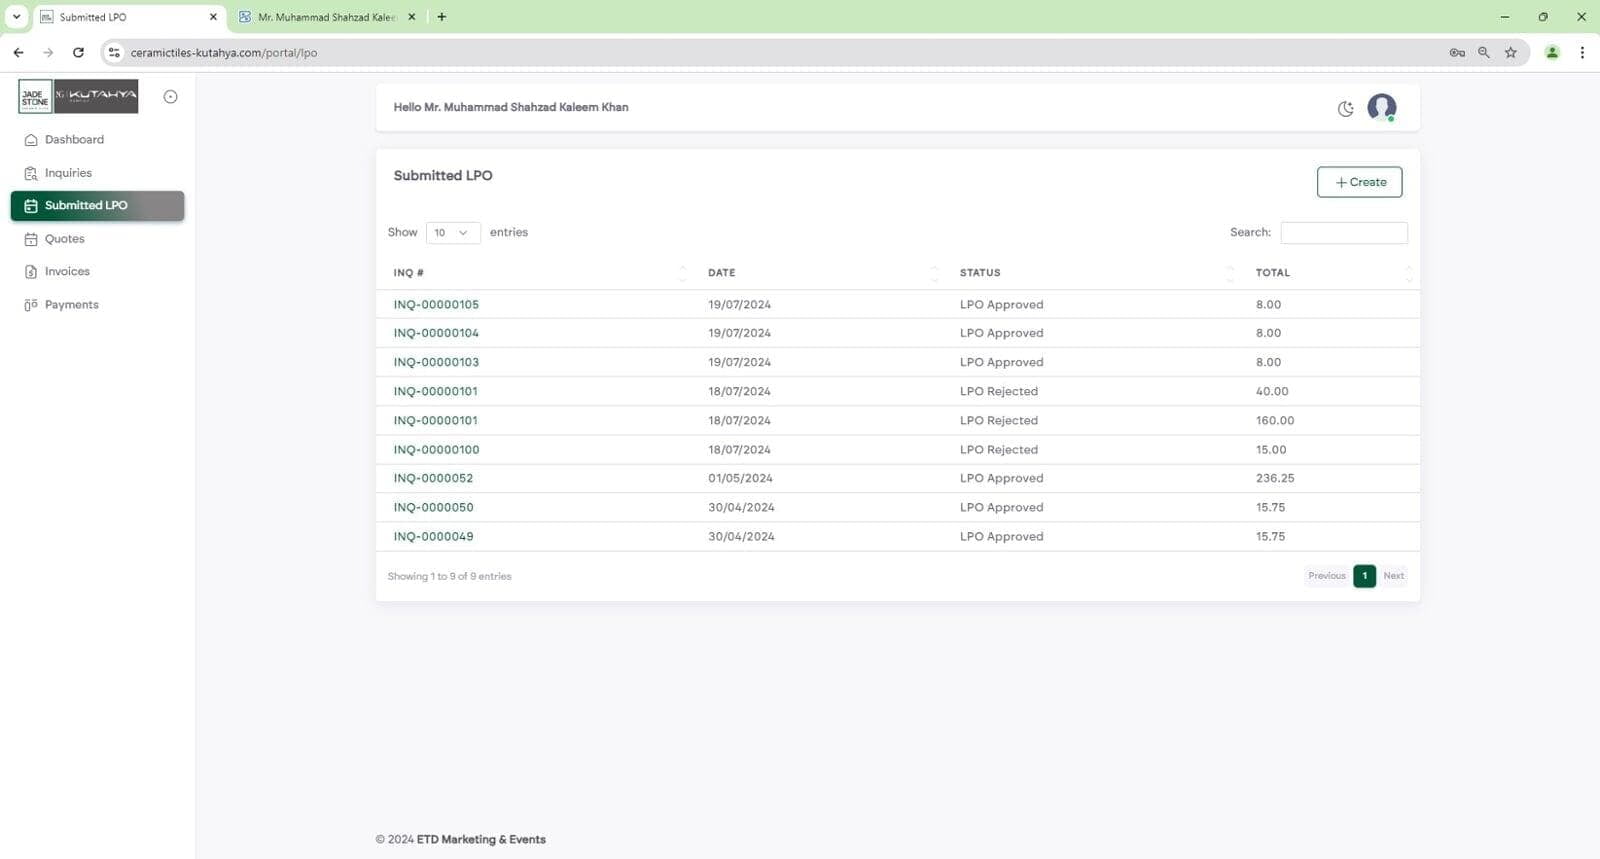Click 'Showing 1 to 9 of 9 entries' text
Image resolution: width=1600 pixels, height=859 pixels.
point(449,577)
